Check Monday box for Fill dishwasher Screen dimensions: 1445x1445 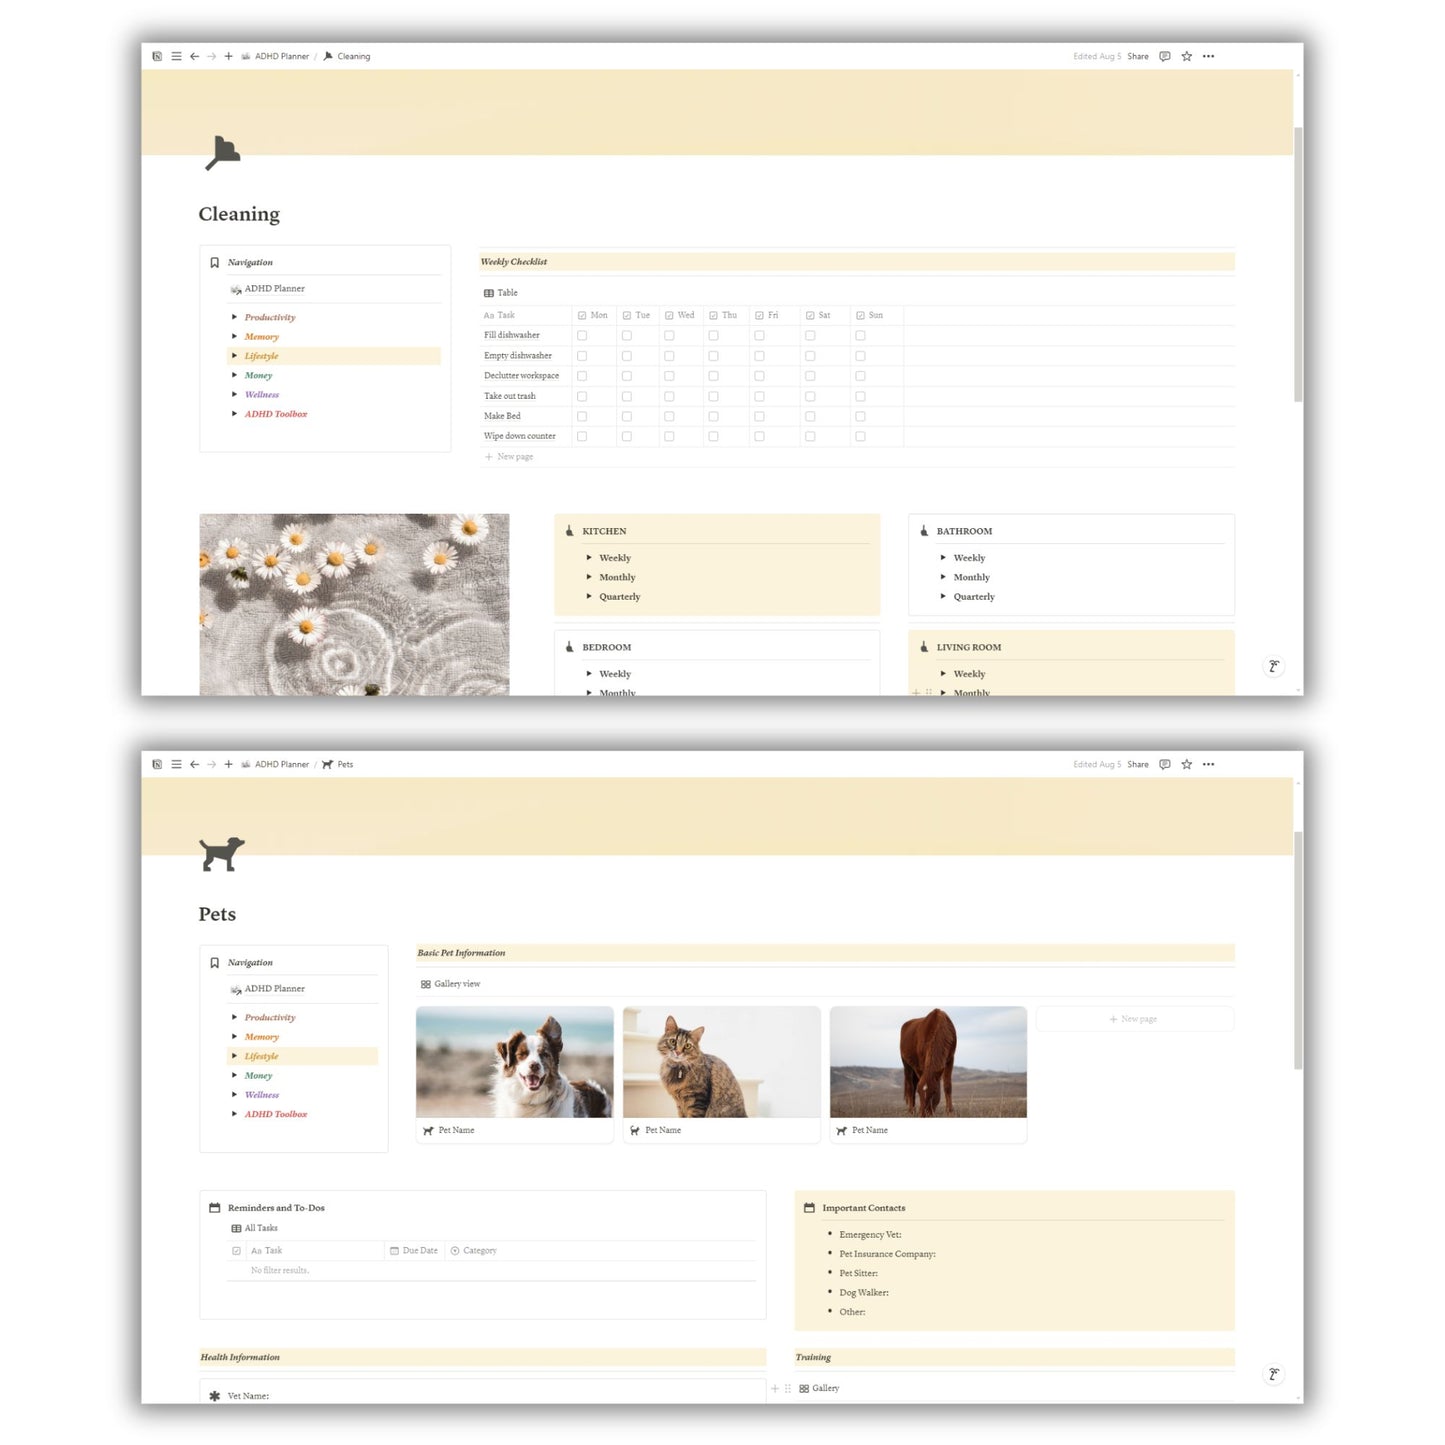click(x=582, y=336)
